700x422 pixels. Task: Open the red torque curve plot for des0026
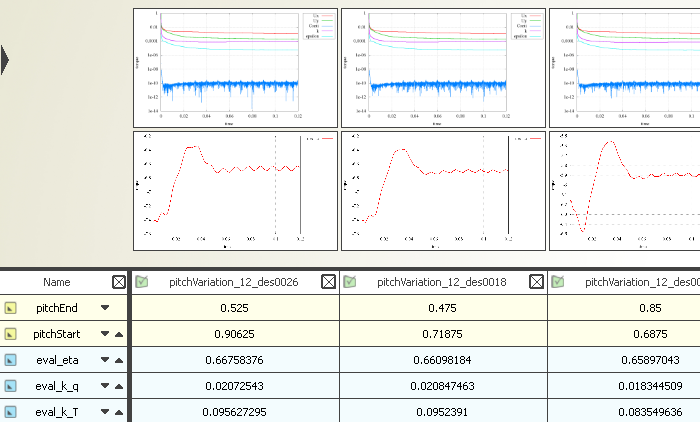(235, 191)
